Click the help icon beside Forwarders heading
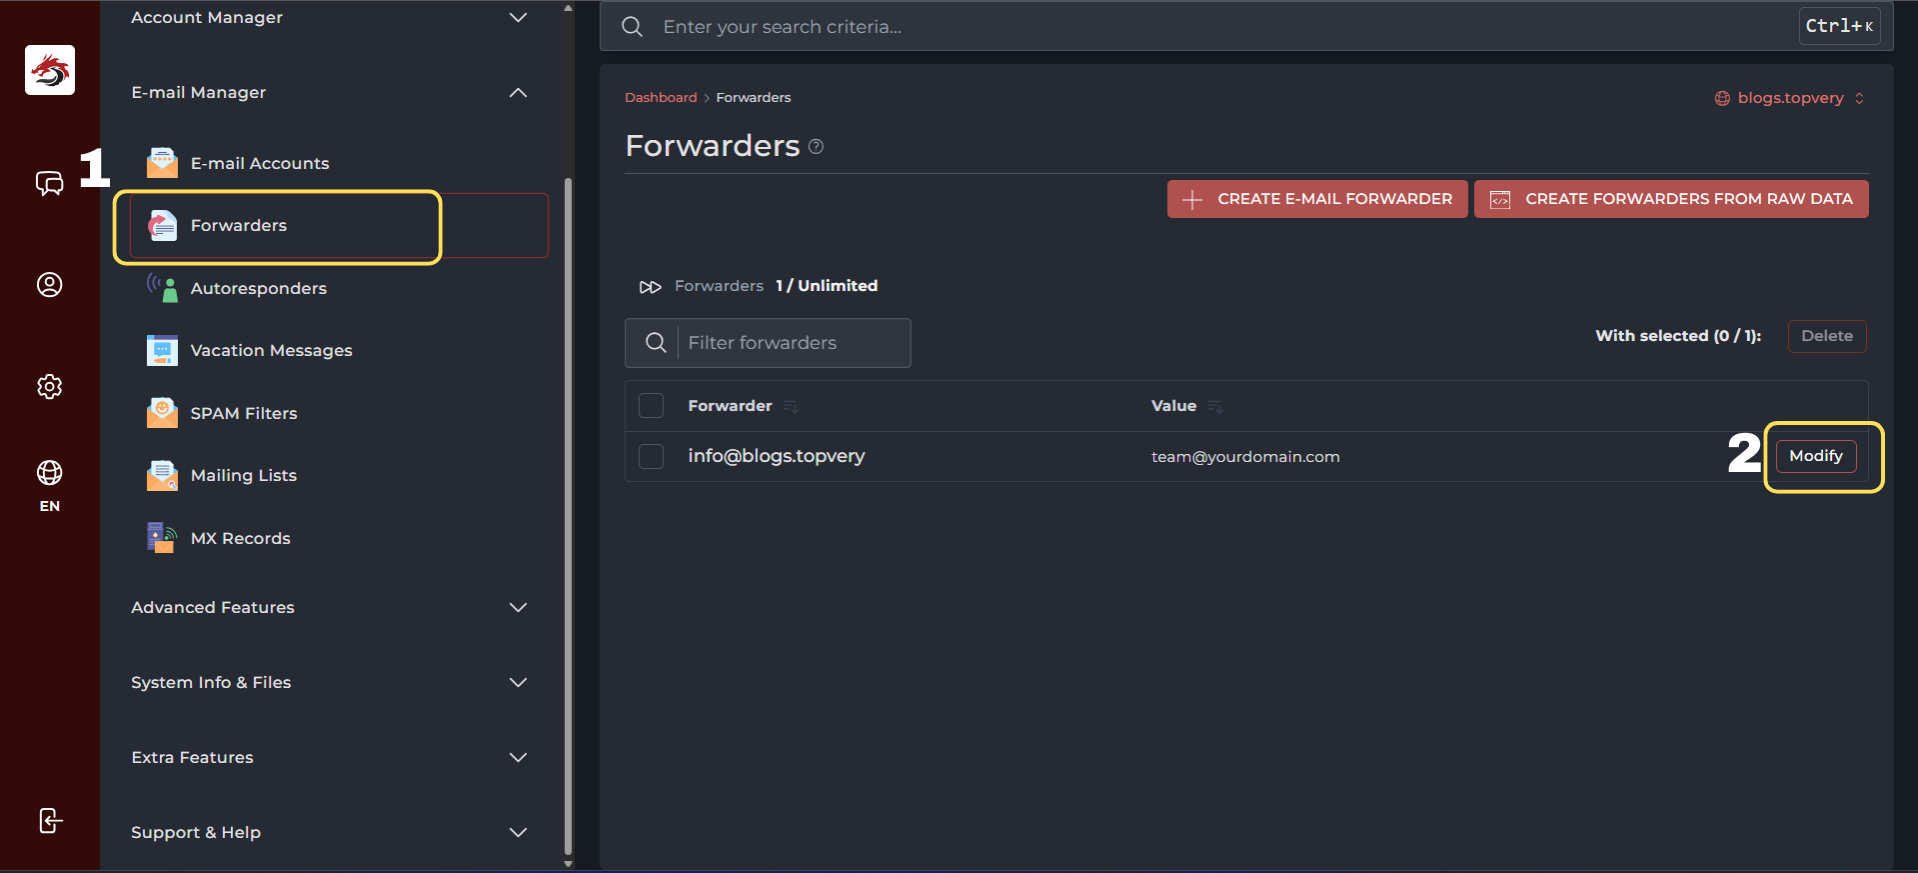1918x873 pixels. [816, 147]
